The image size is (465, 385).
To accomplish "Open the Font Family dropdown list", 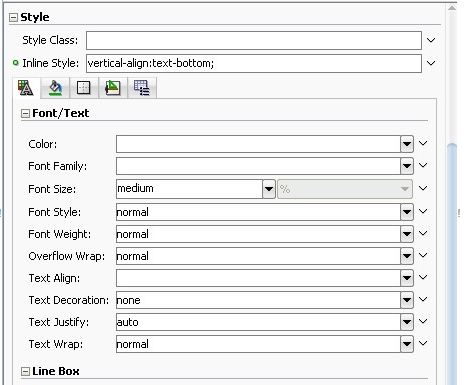I will pyautogui.click(x=407, y=166).
